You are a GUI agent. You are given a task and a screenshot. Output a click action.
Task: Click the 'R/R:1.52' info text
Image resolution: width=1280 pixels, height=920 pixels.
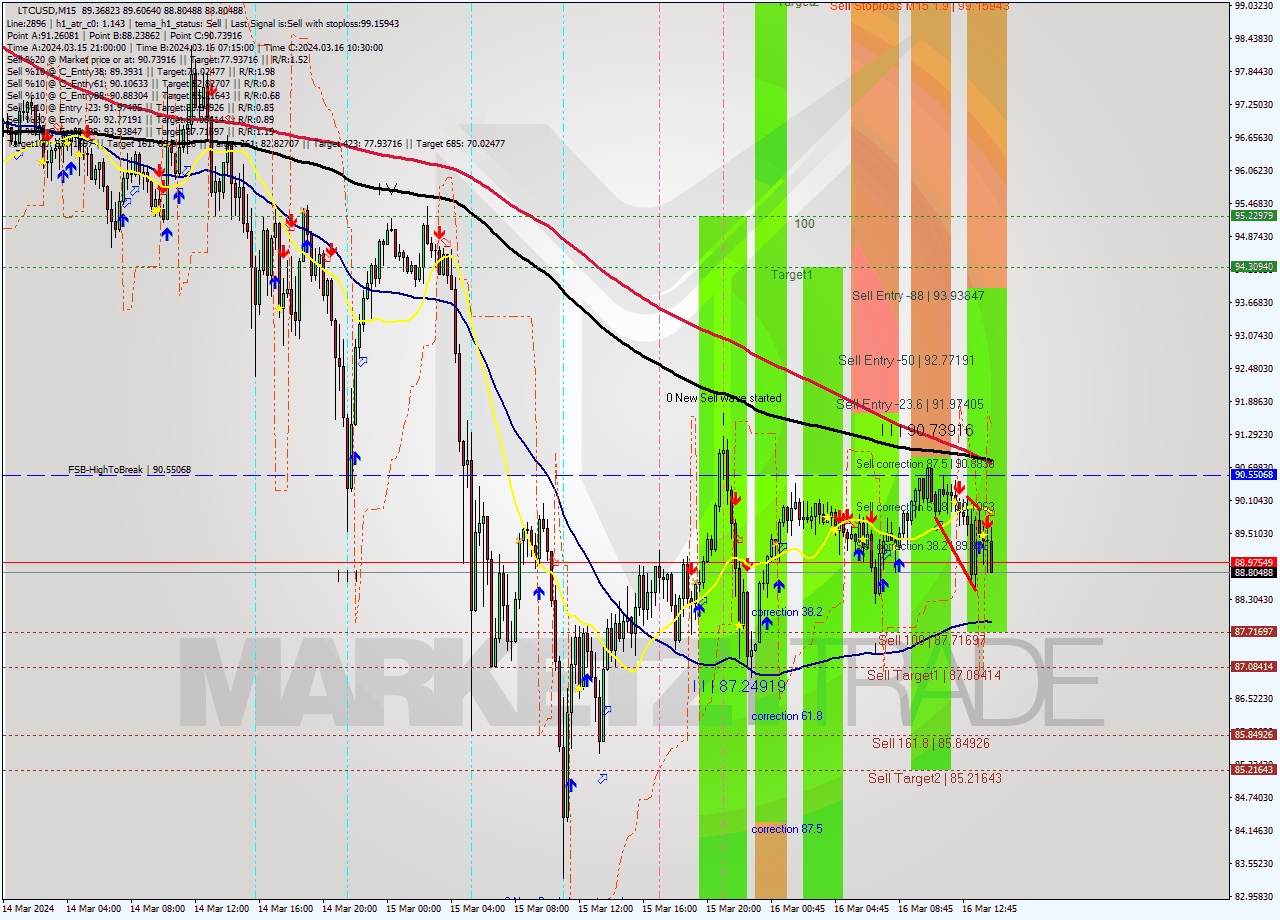(x=290, y=60)
